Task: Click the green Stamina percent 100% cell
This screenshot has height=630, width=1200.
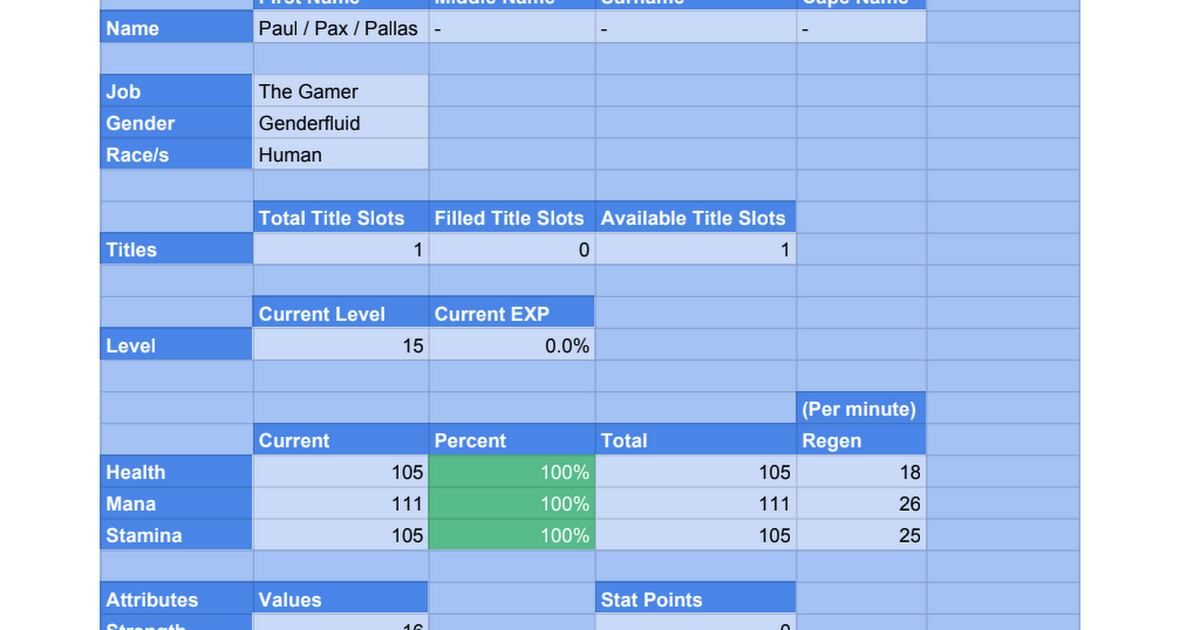Action: point(512,536)
